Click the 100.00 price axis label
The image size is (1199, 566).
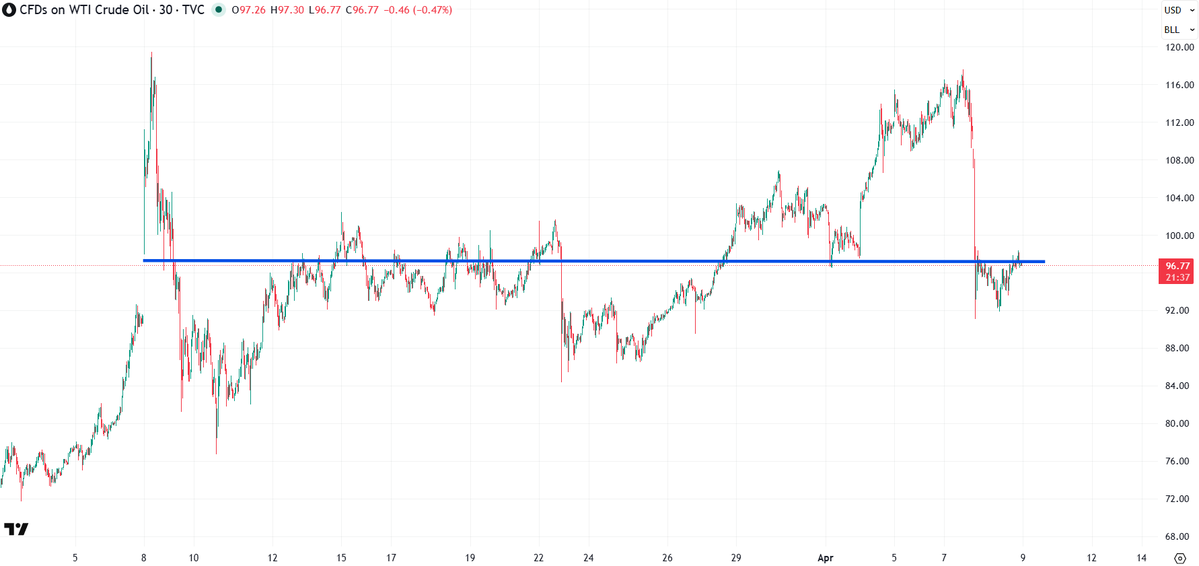[x=1178, y=236]
